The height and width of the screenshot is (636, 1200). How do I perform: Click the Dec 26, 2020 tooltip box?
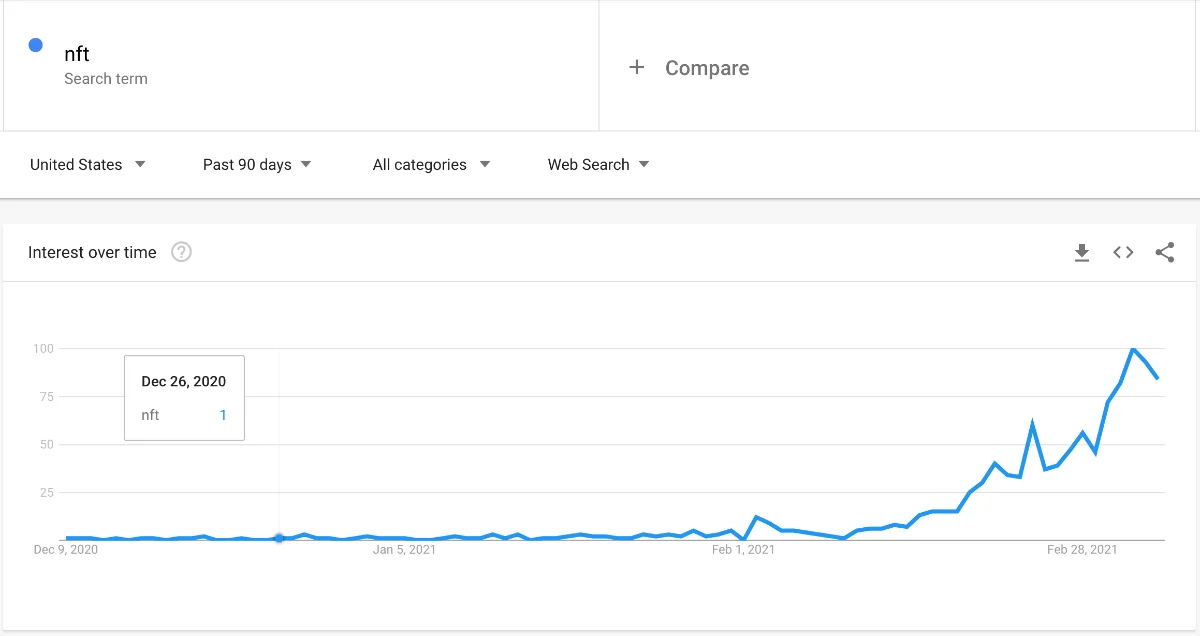pos(184,397)
